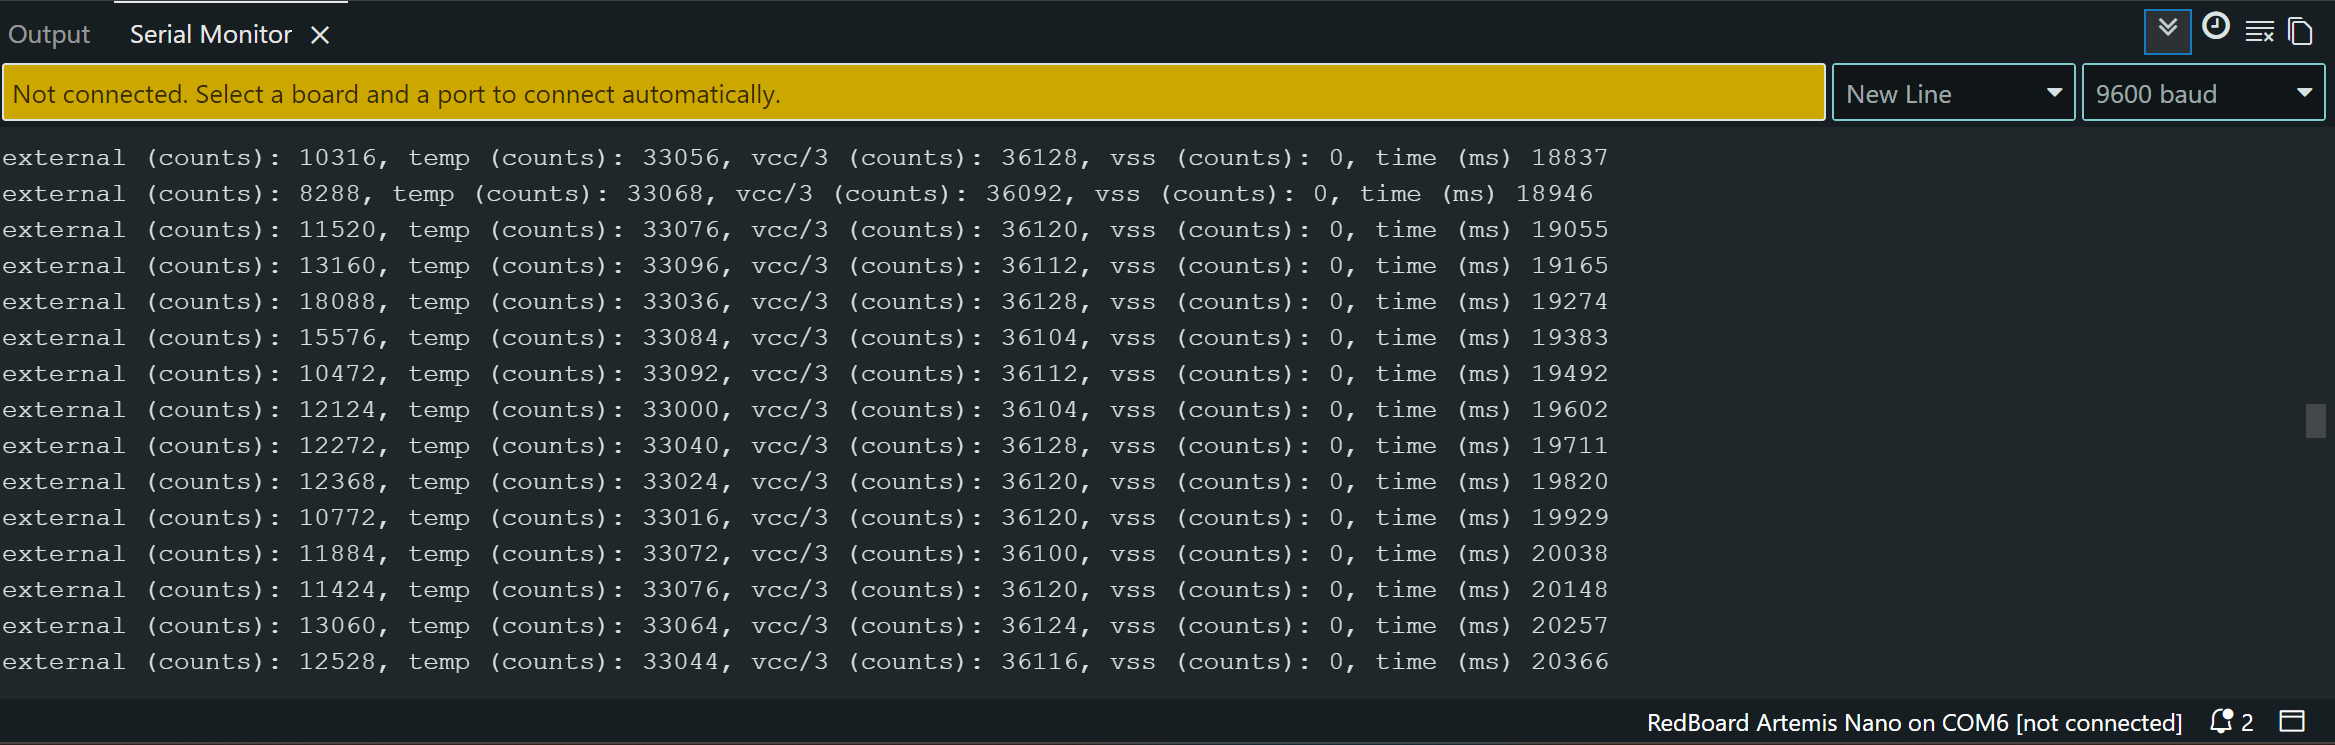This screenshot has width=2335, height=745.
Task: Click the line with external counts 8288
Action: tap(797, 194)
